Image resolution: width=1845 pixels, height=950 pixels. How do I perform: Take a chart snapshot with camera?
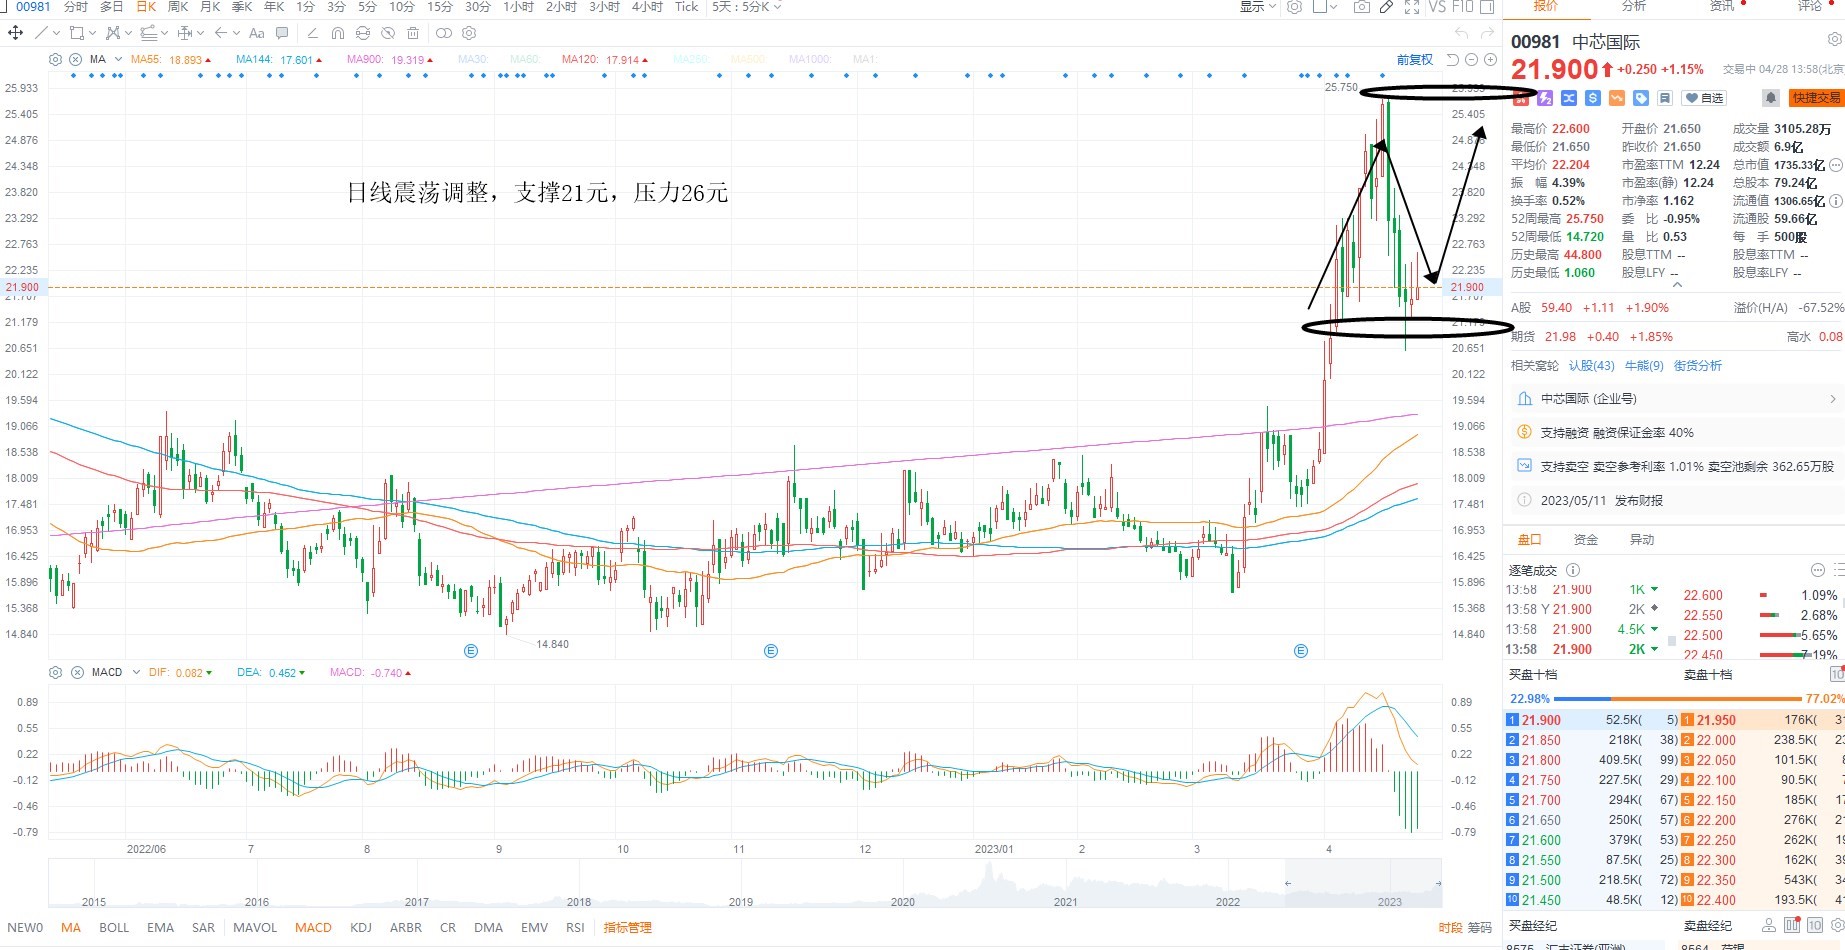(x=1362, y=7)
